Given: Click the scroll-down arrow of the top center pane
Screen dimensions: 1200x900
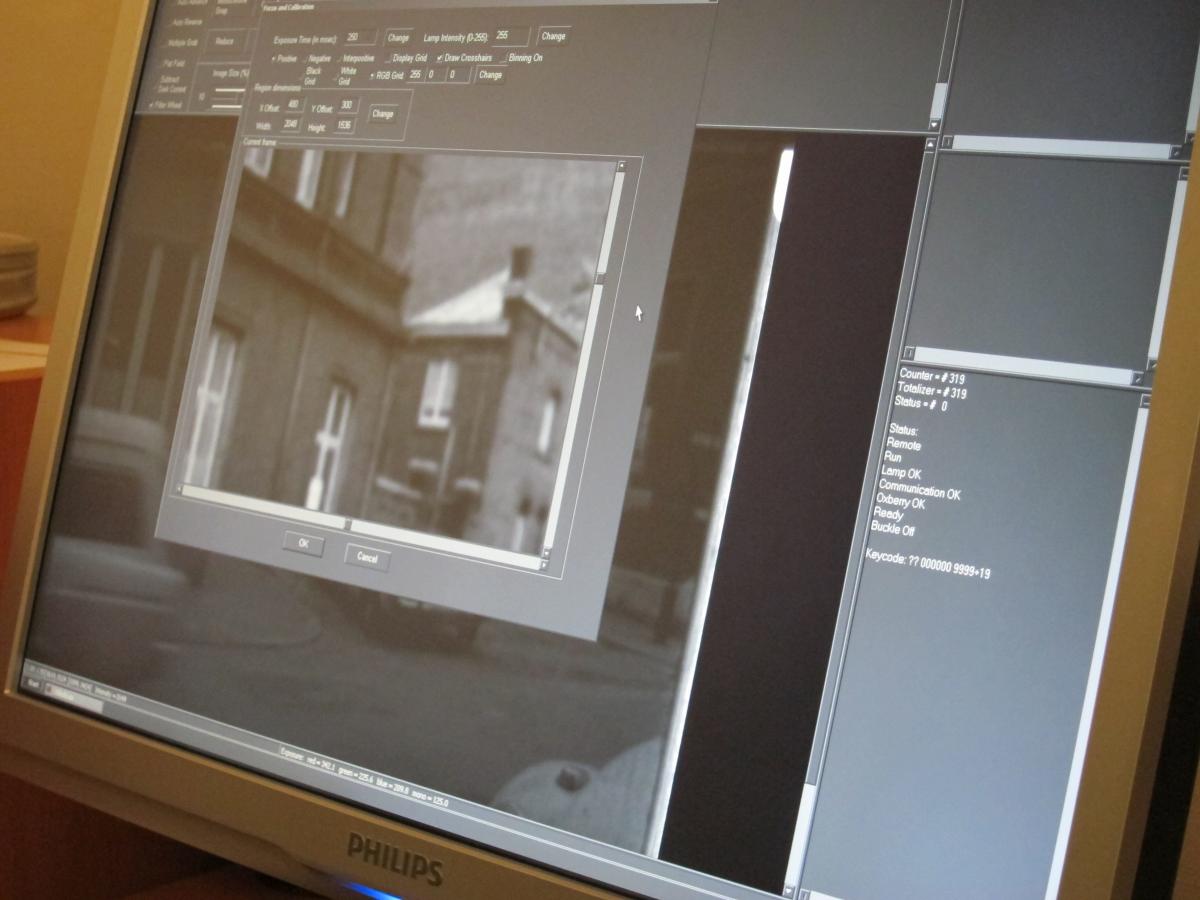Looking at the screenshot, I should (935, 125).
